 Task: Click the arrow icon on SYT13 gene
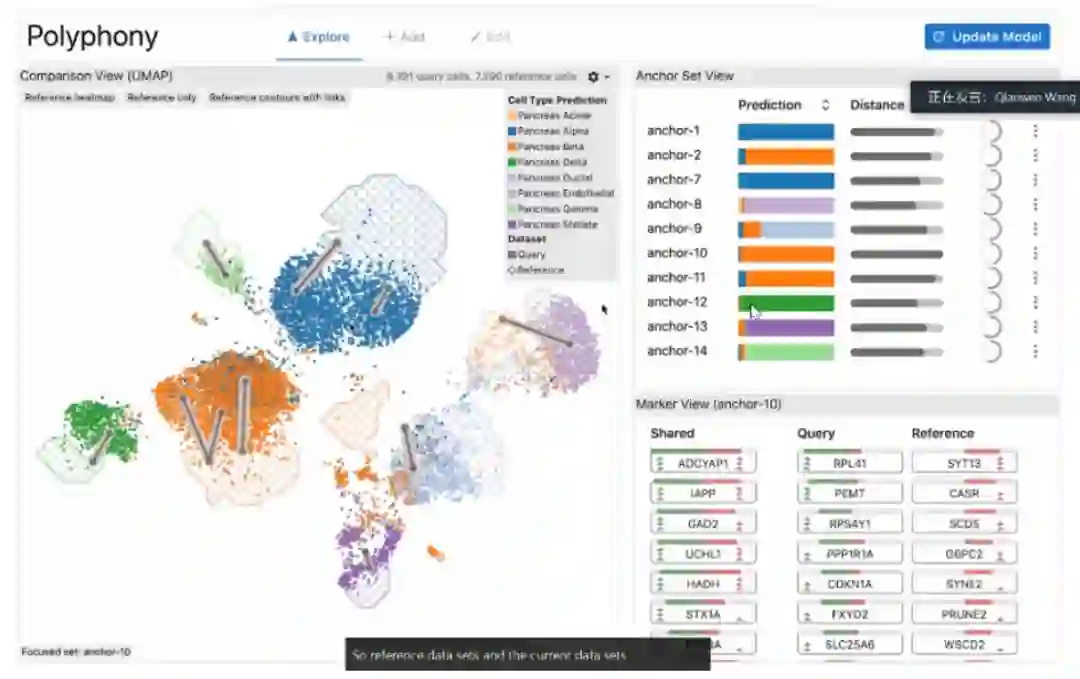pos(1000,463)
